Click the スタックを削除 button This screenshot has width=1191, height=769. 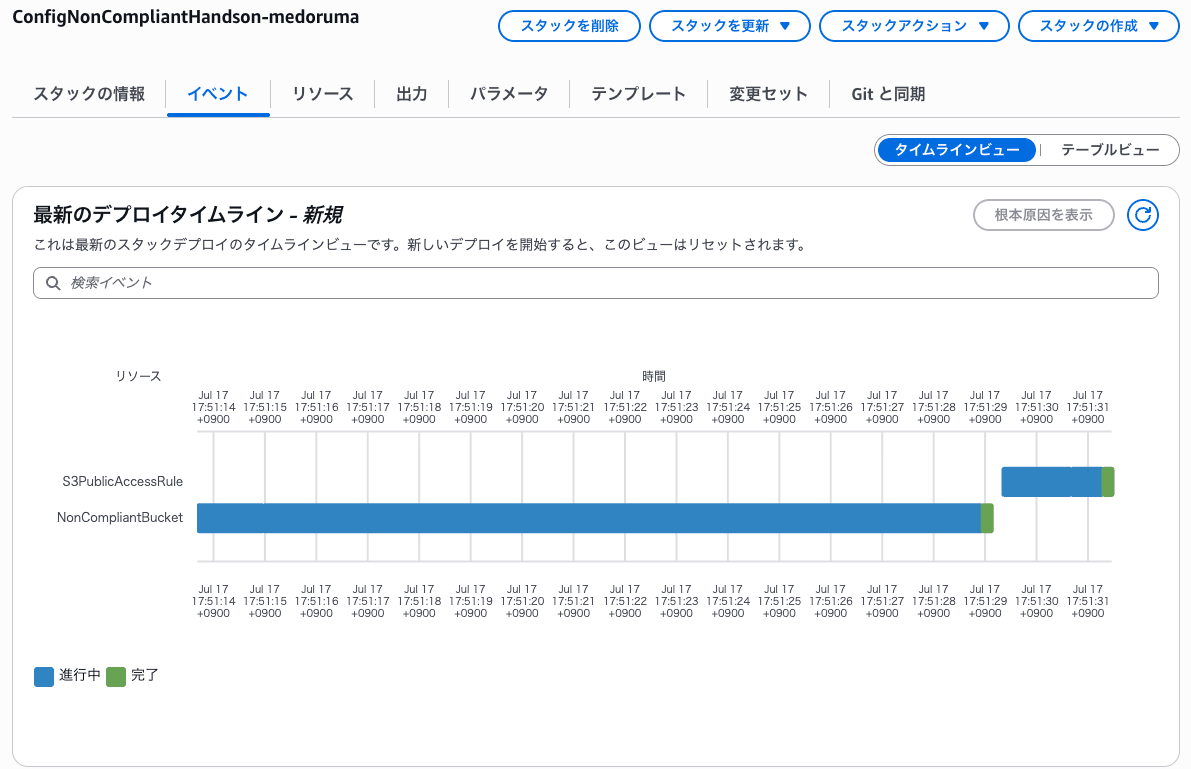point(569,26)
